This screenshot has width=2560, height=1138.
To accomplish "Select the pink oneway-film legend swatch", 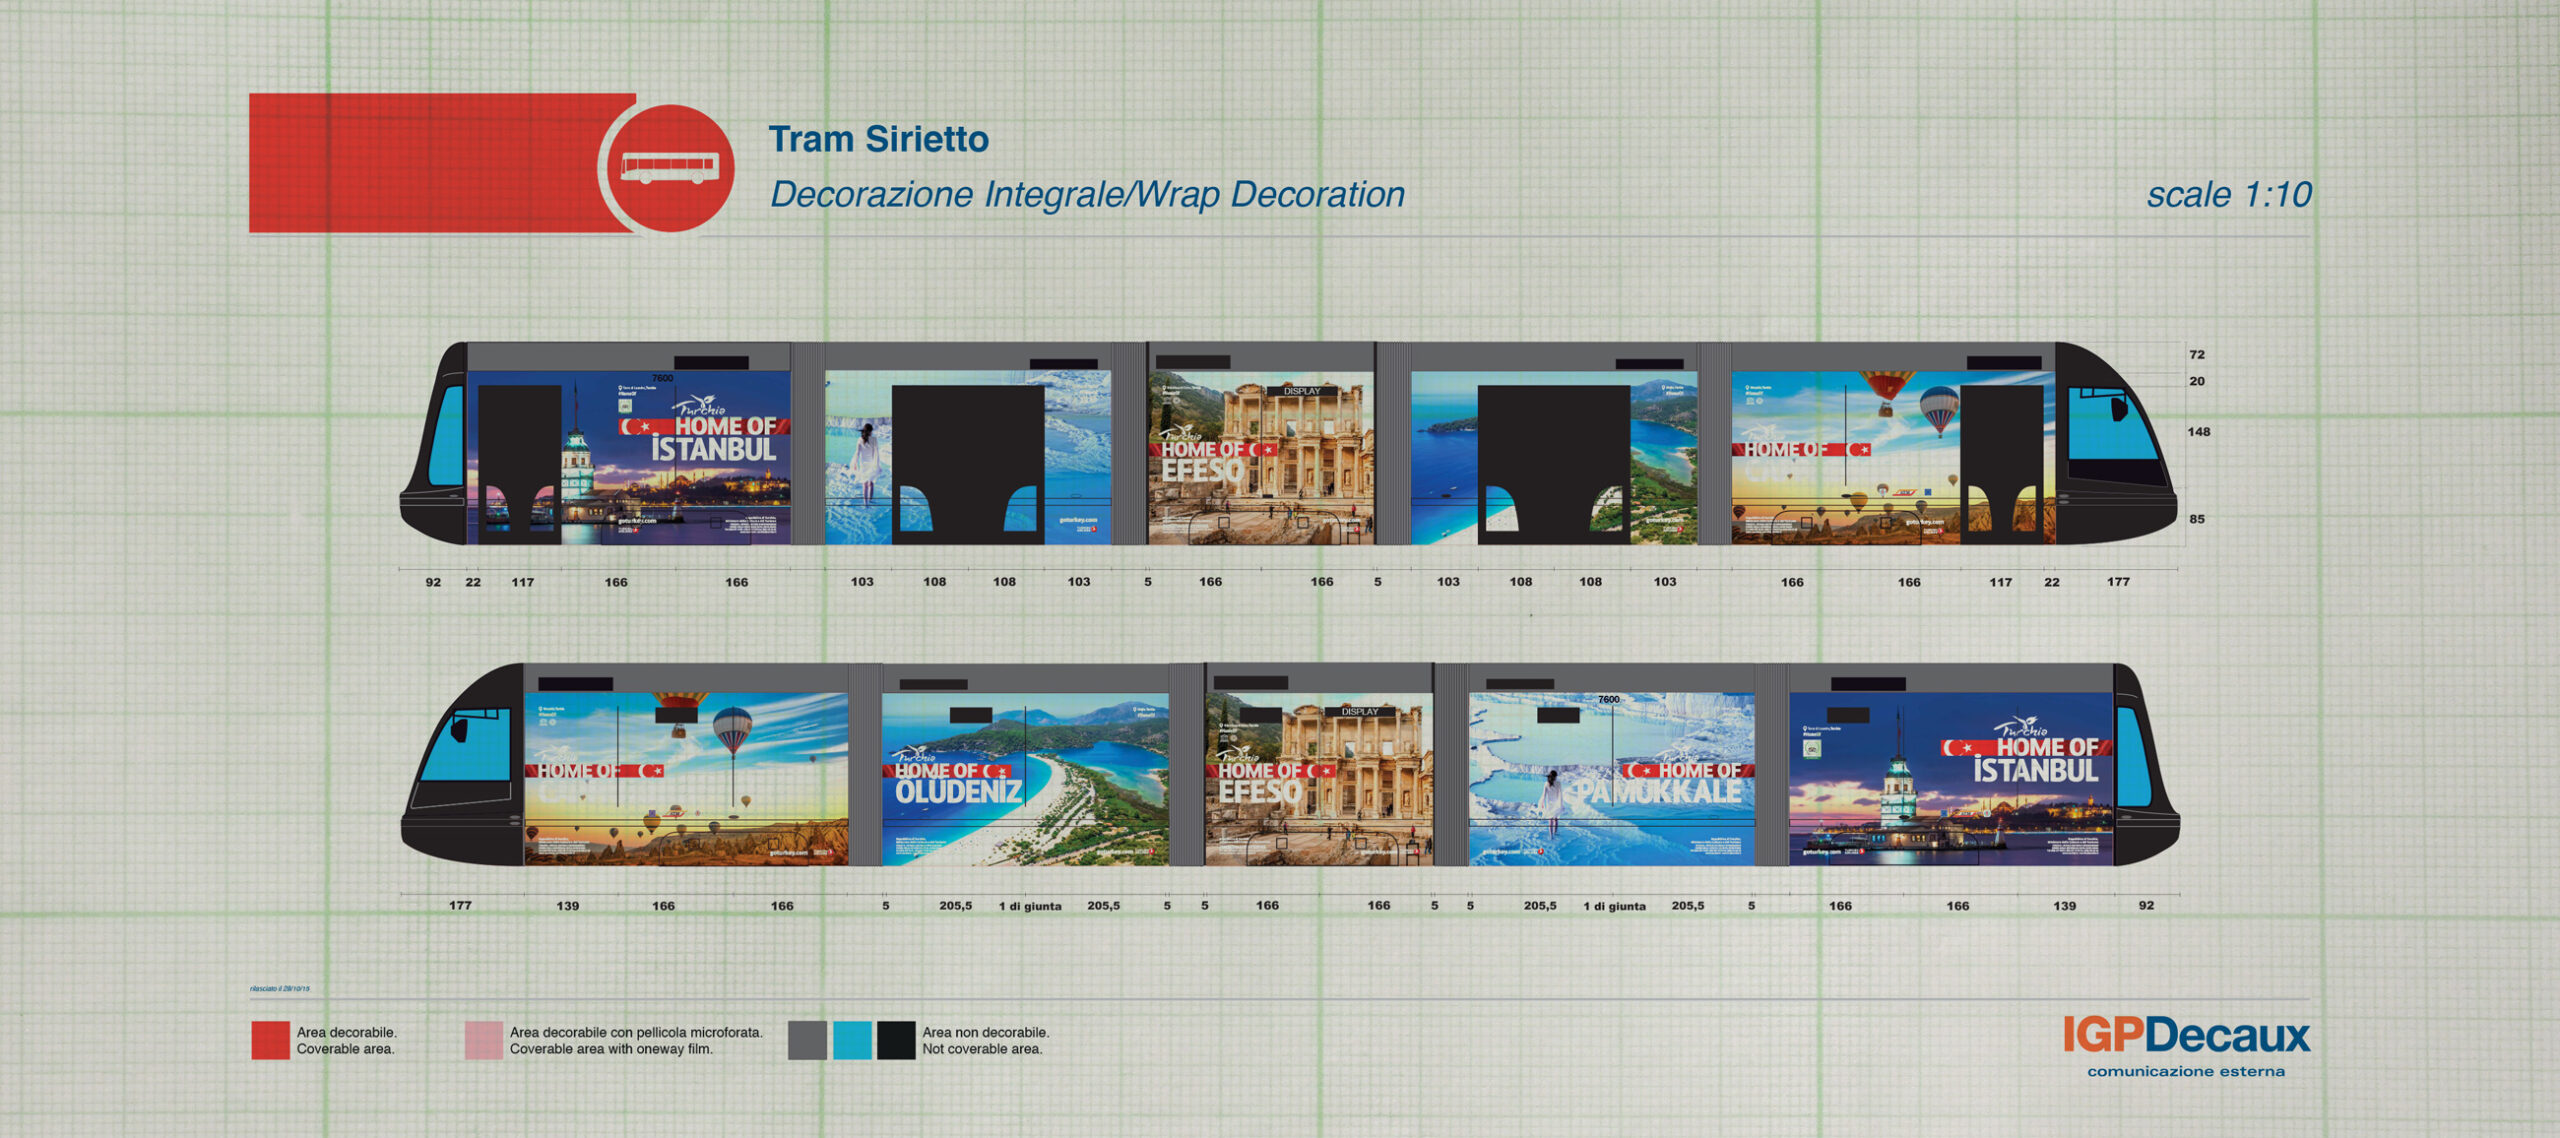I will click(484, 1040).
